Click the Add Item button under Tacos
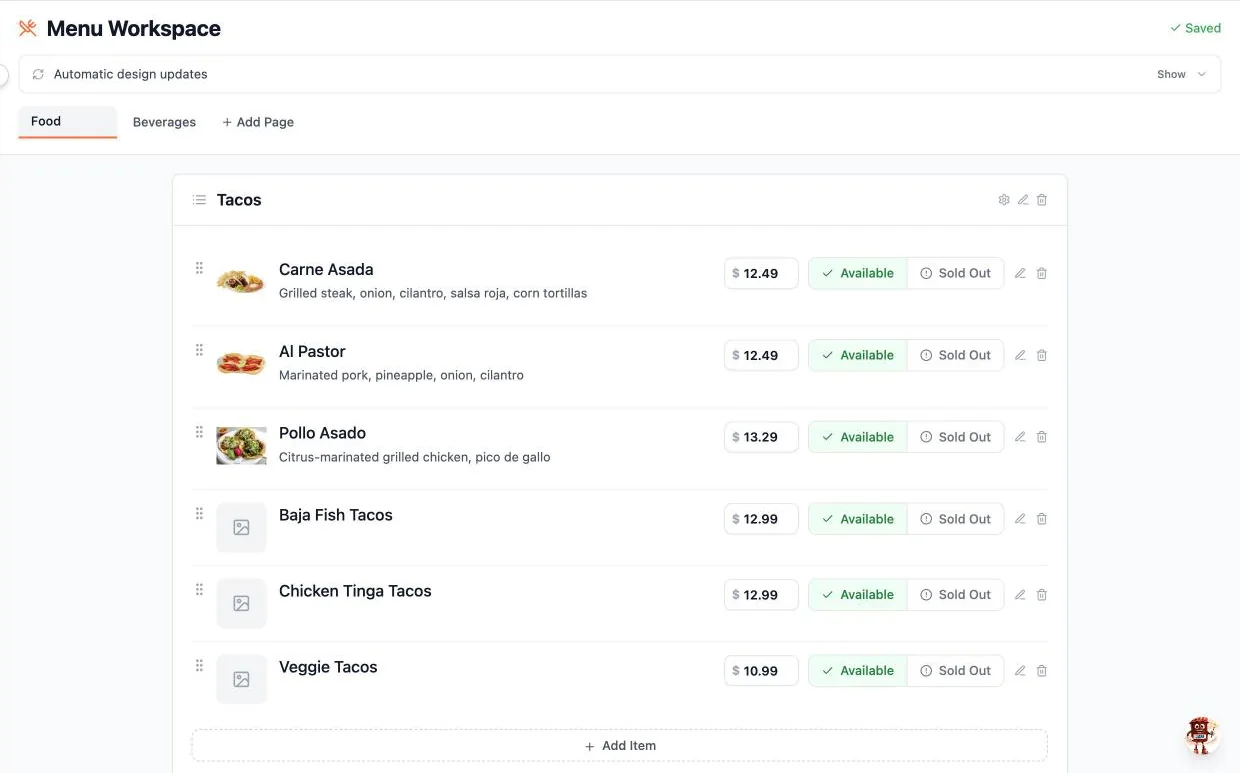This screenshot has height=773, width=1240. (620, 746)
